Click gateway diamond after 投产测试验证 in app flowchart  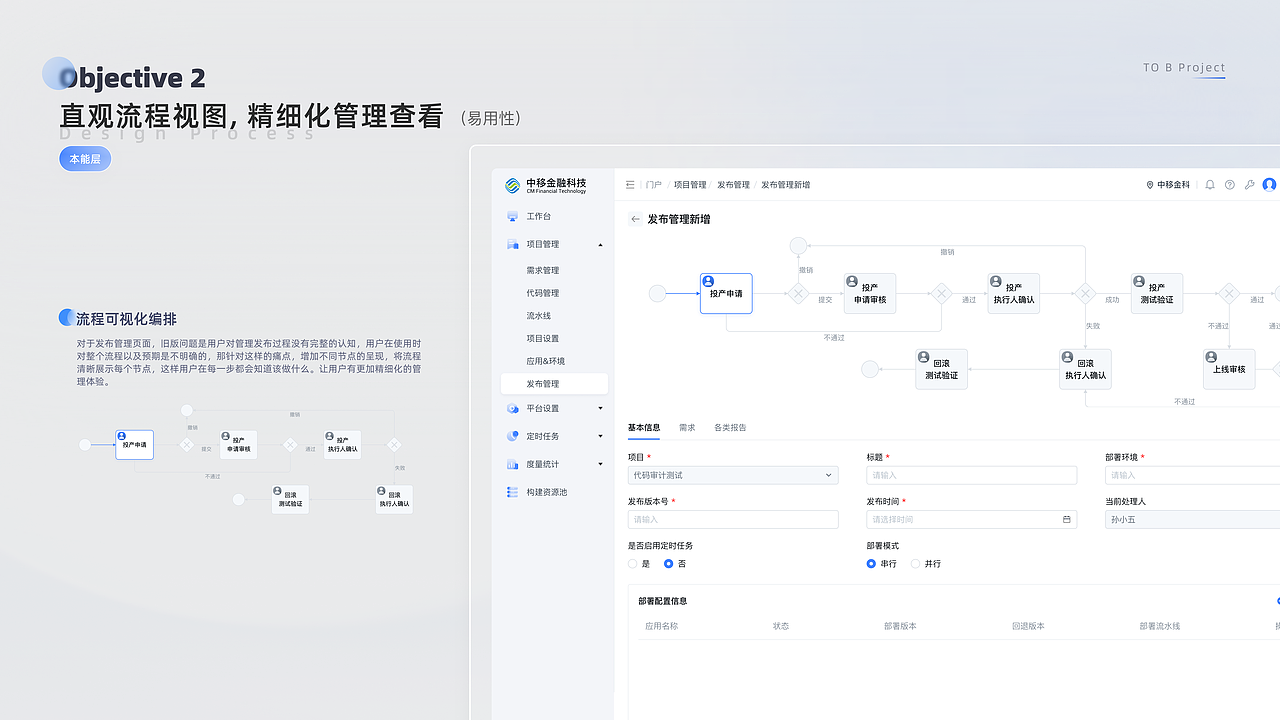click(x=1229, y=293)
